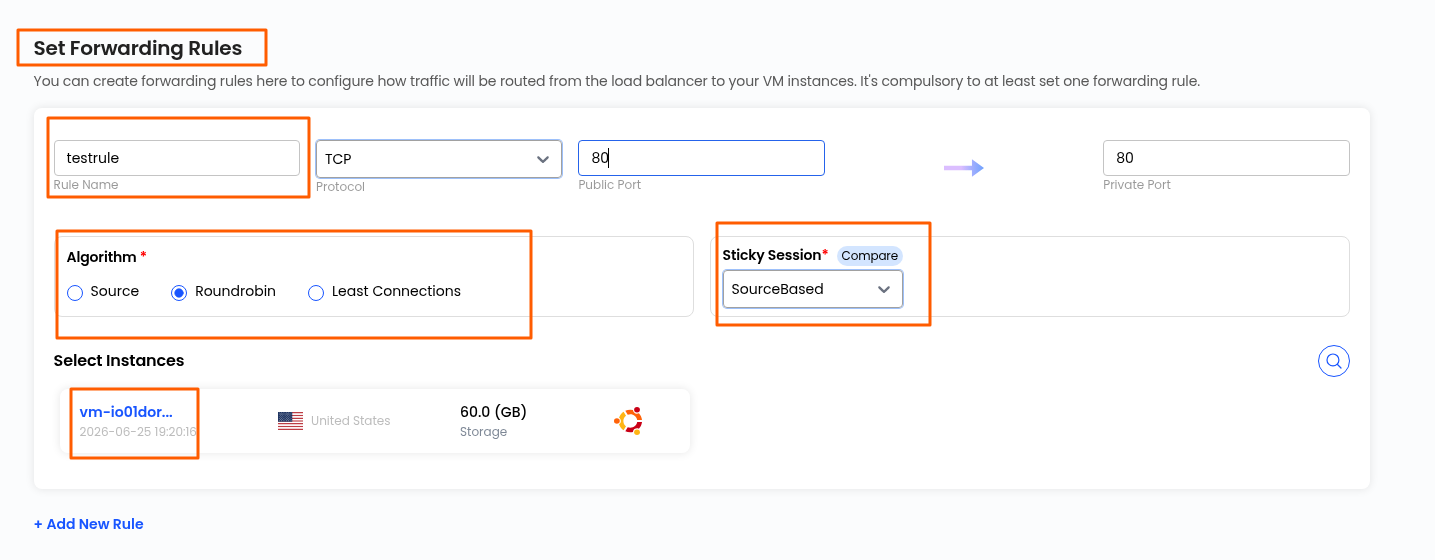Click the TCP protocol dropdown chevron

tap(543, 159)
